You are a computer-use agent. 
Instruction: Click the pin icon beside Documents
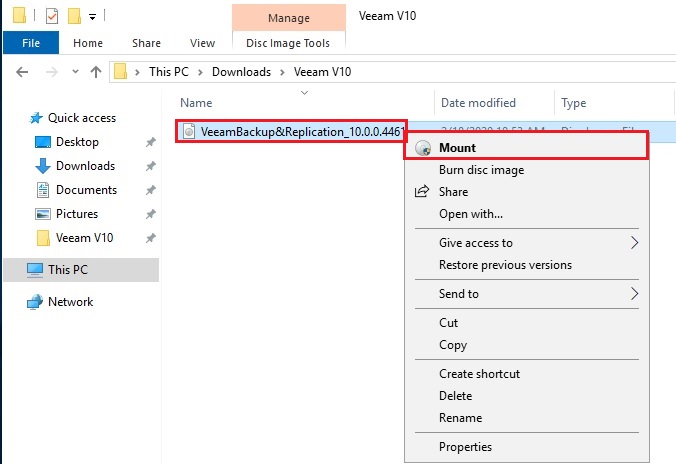click(x=150, y=190)
